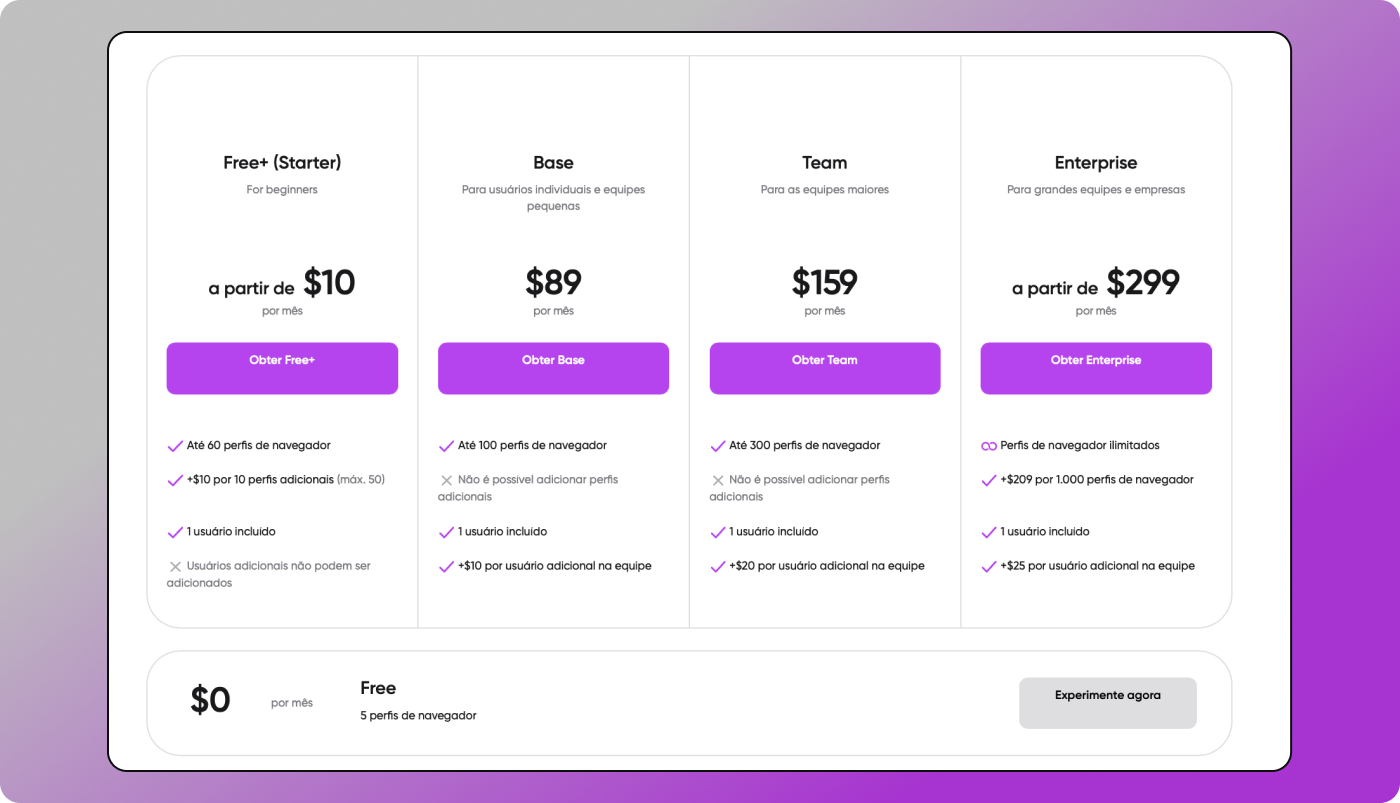The width and height of the screenshot is (1400, 803).
Task: Select the Obter Enterprise button
Action: [1095, 368]
